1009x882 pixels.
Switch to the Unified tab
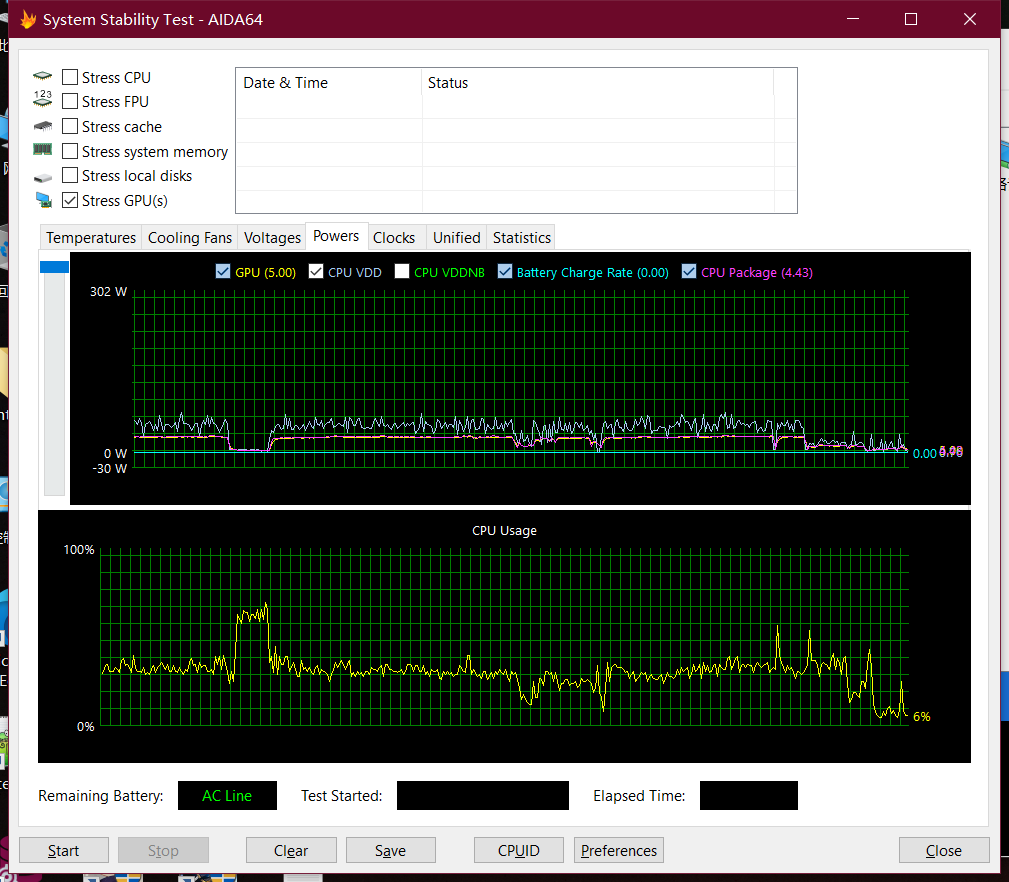point(456,237)
